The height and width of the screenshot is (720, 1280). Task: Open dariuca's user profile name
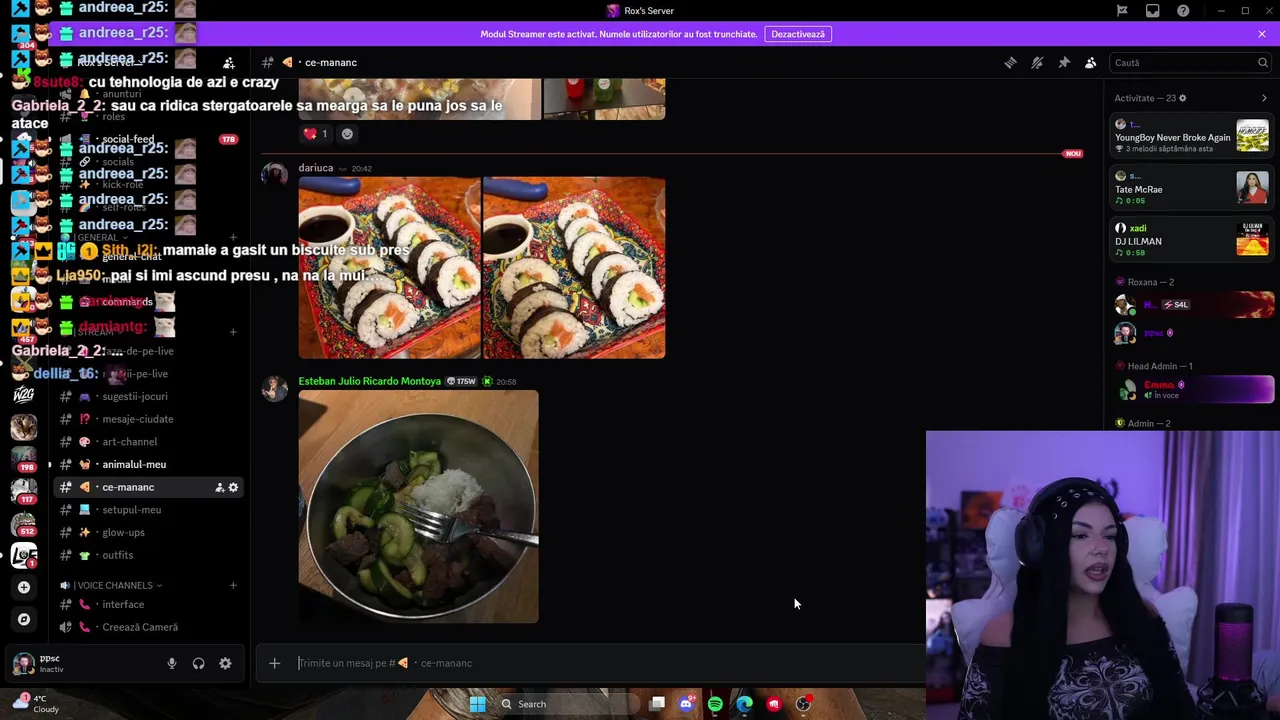tap(316, 168)
